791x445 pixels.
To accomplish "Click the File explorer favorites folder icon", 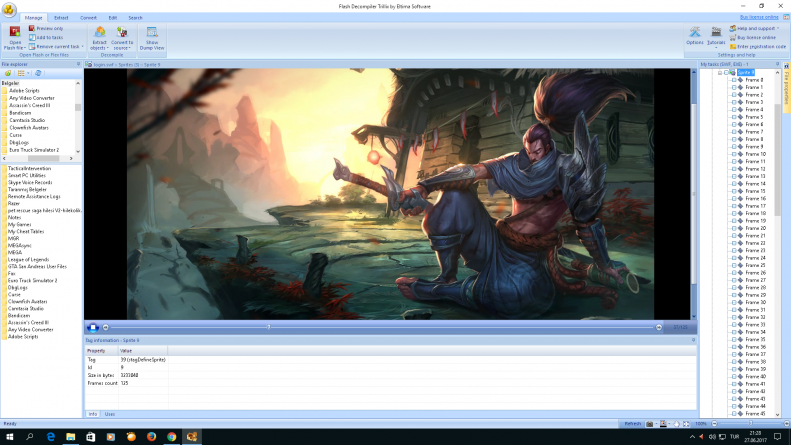I will click(8, 73).
